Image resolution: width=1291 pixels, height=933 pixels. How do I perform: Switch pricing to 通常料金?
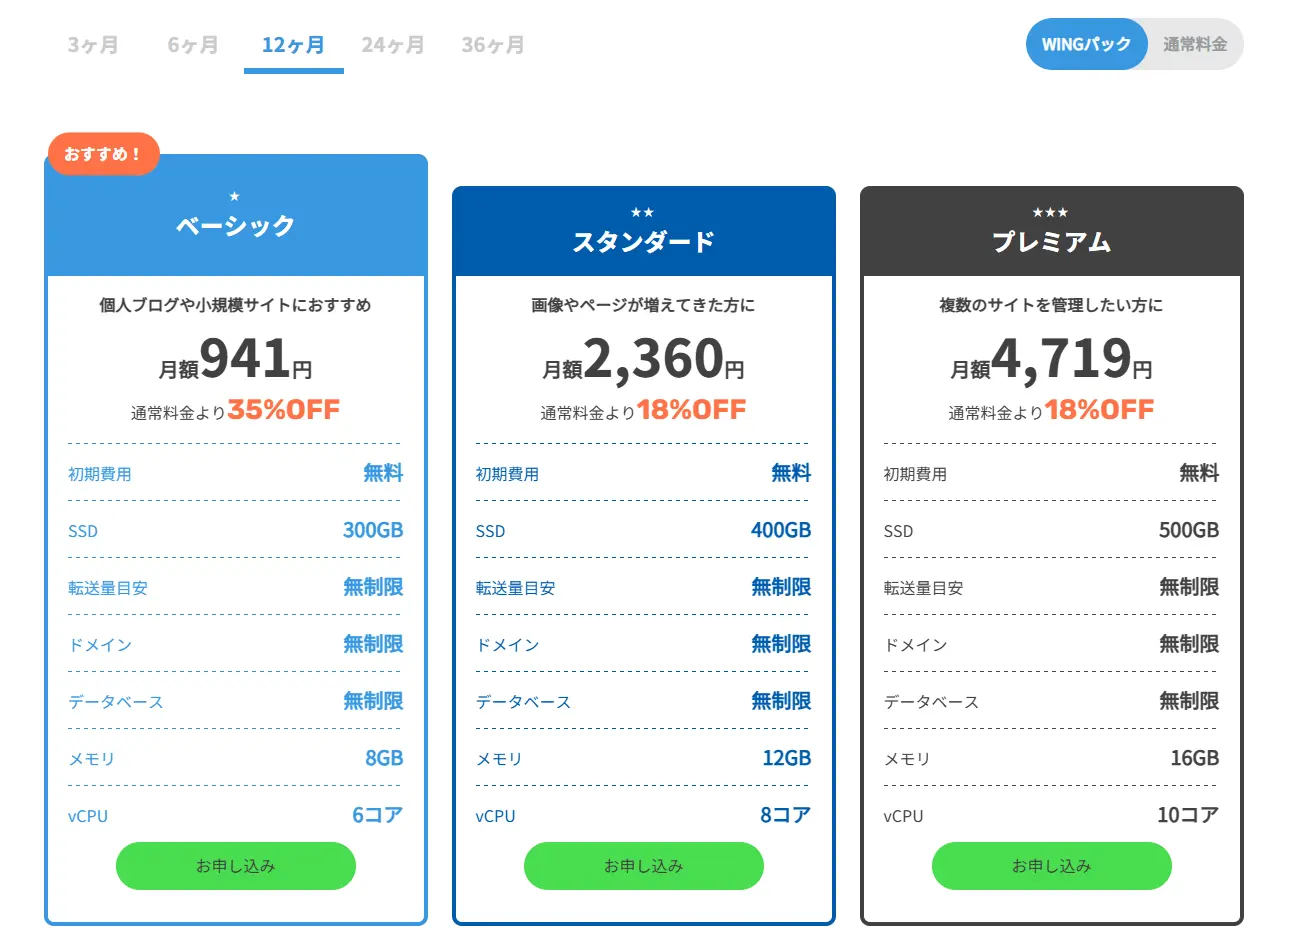tap(1194, 44)
